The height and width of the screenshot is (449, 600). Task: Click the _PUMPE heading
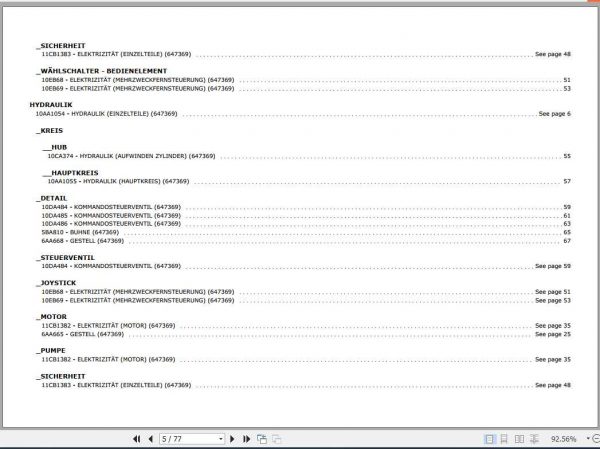pos(51,351)
